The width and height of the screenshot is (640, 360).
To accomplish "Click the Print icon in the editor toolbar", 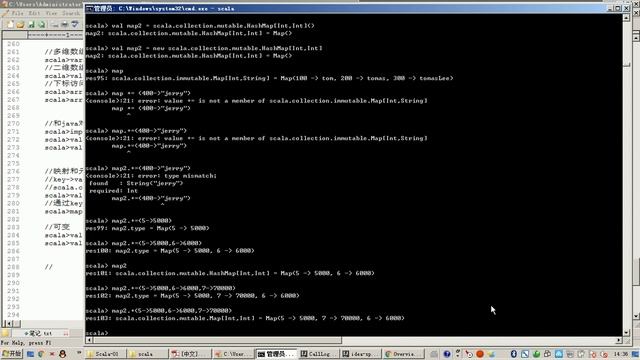I will pyautogui.click(x=64, y=25).
